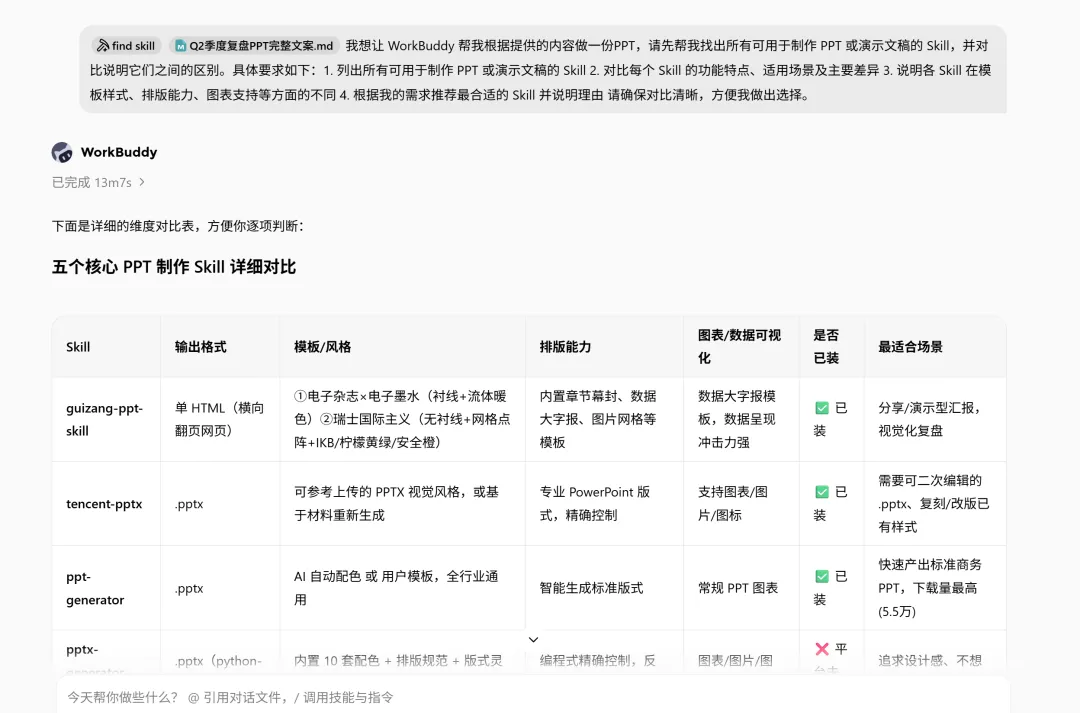Click the find skill chip in the message
Viewport: 1080px width, 713px height.
[126, 45]
